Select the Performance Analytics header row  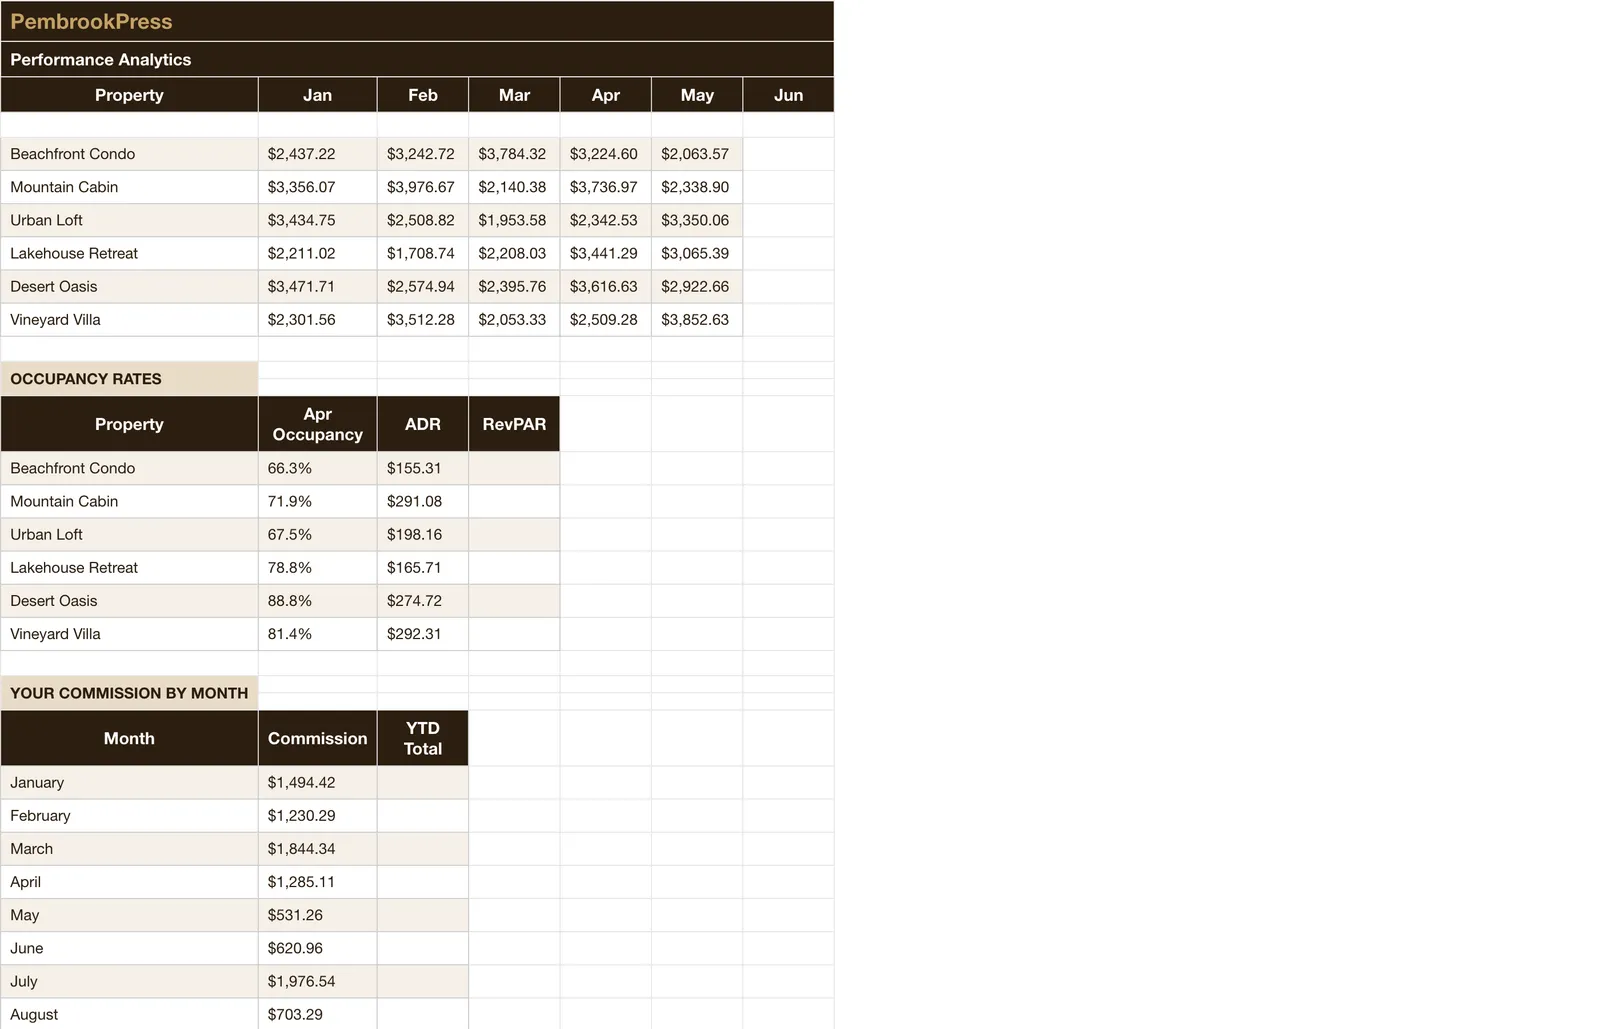[417, 59]
